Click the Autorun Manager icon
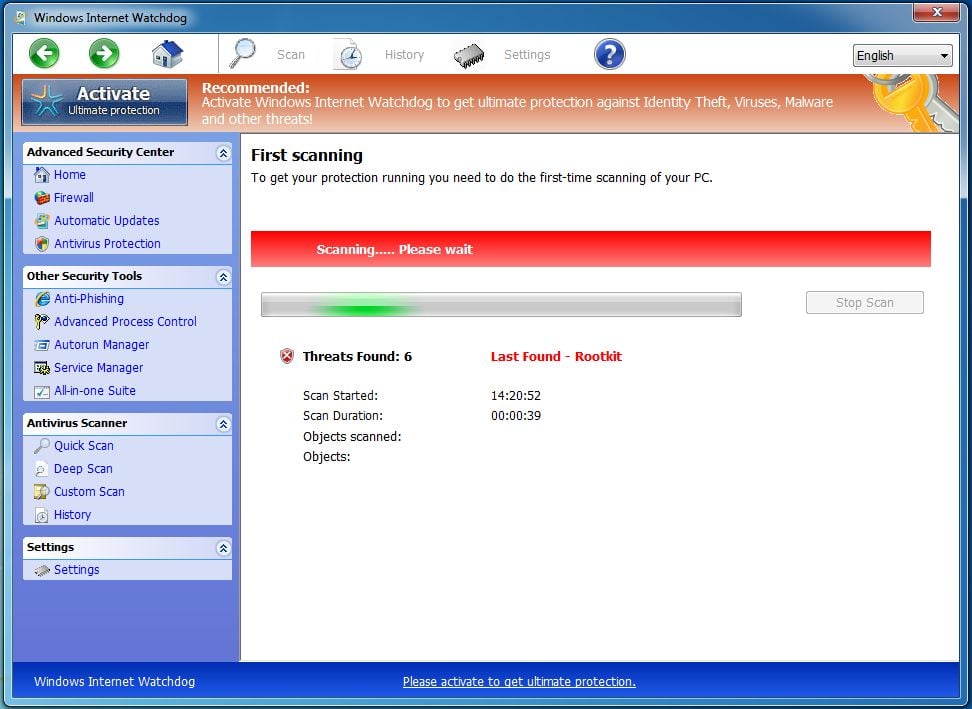Viewport: 972px width, 709px height. tap(42, 345)
